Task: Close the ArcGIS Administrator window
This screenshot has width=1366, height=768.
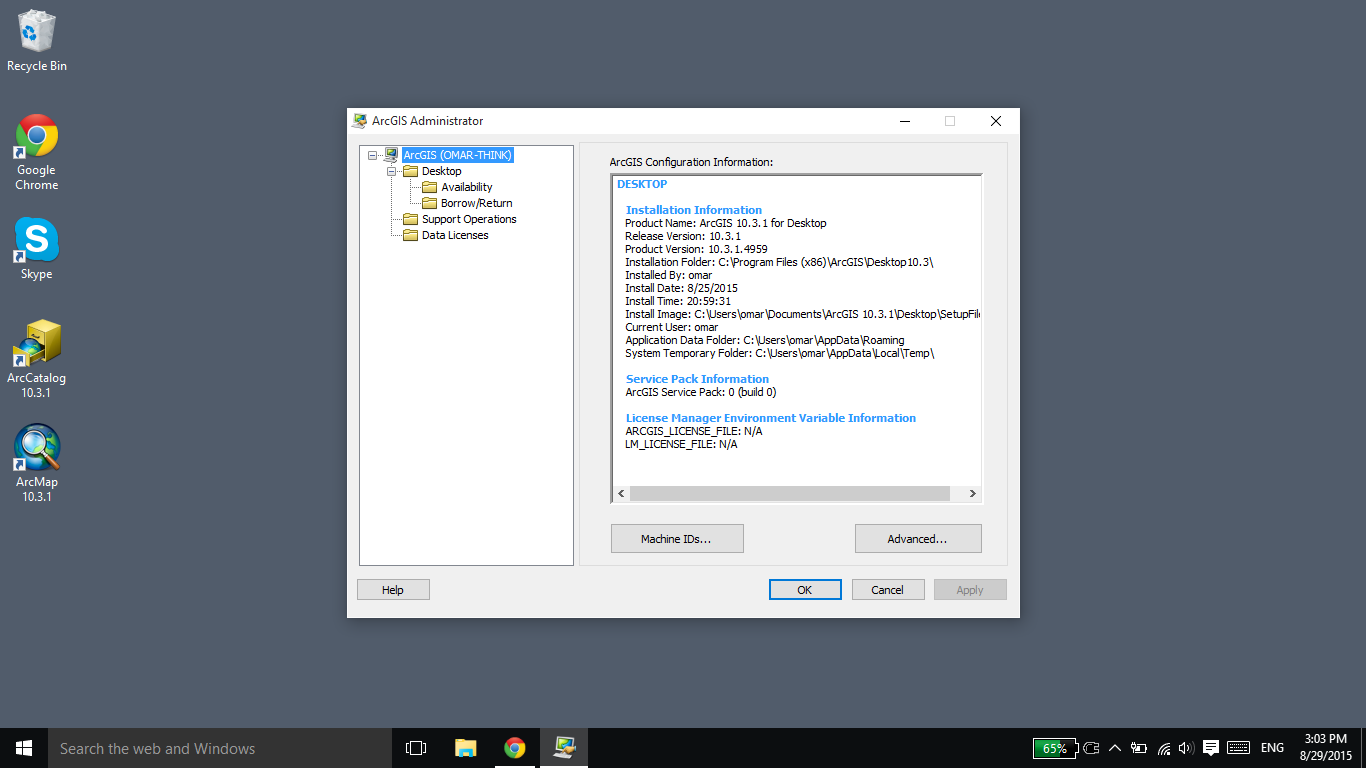Action: point(996,121)
